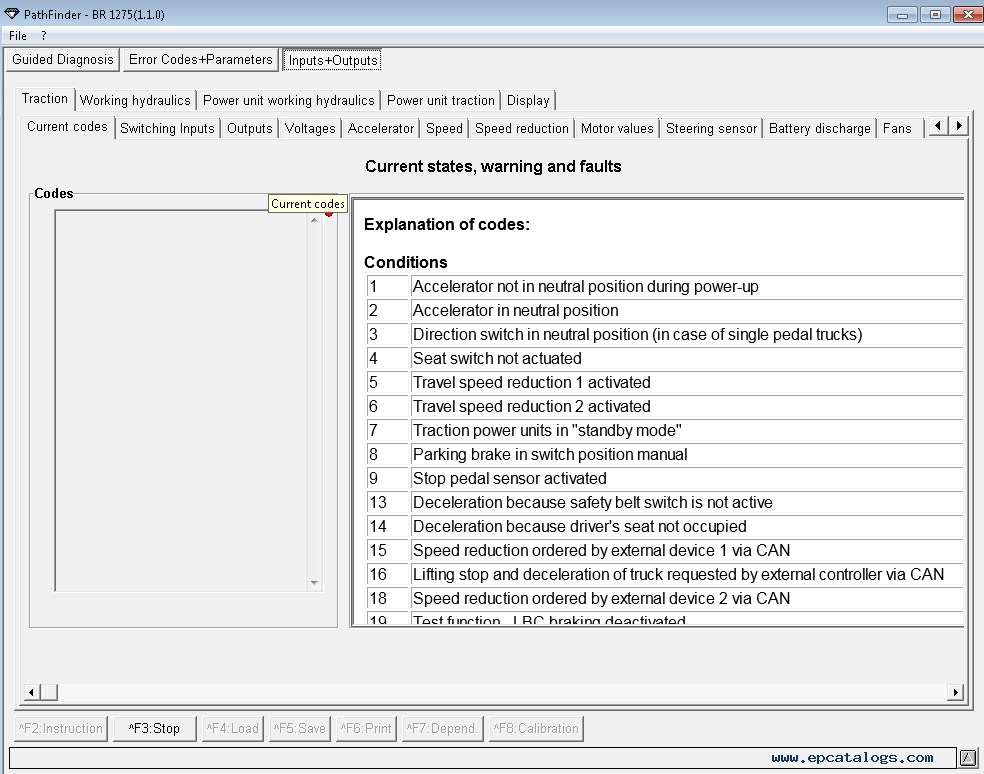
Task: Open the File menu
Action: click(x=18, y=36)
